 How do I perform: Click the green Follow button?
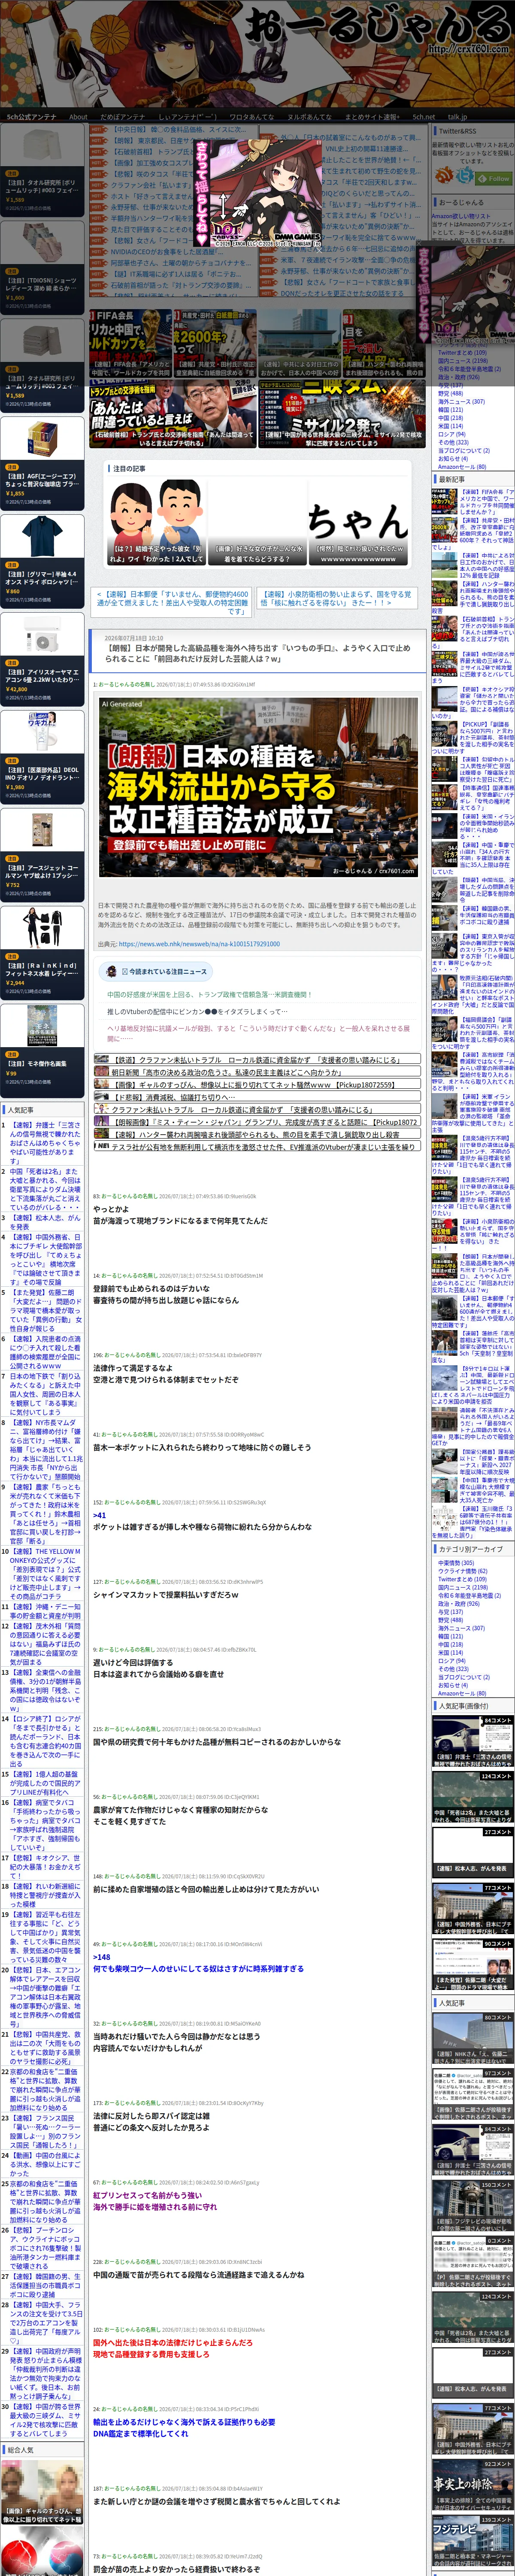pyautogui.click(x=494, y=178)
